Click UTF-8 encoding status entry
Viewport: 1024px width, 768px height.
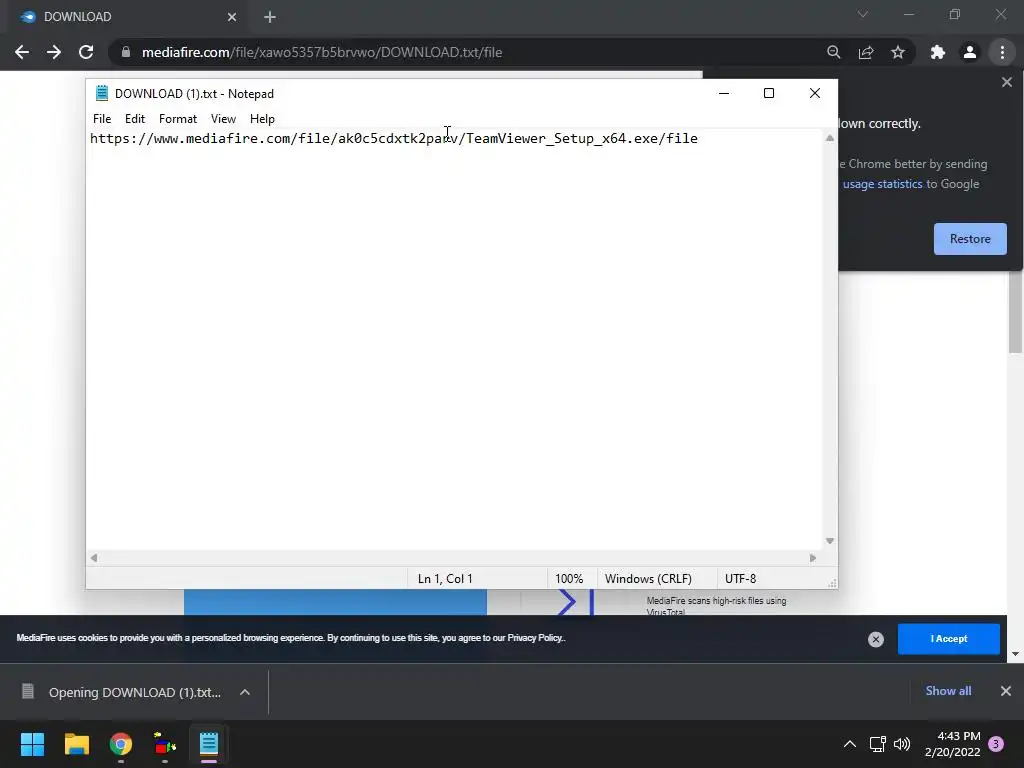[x=740, y=579]
